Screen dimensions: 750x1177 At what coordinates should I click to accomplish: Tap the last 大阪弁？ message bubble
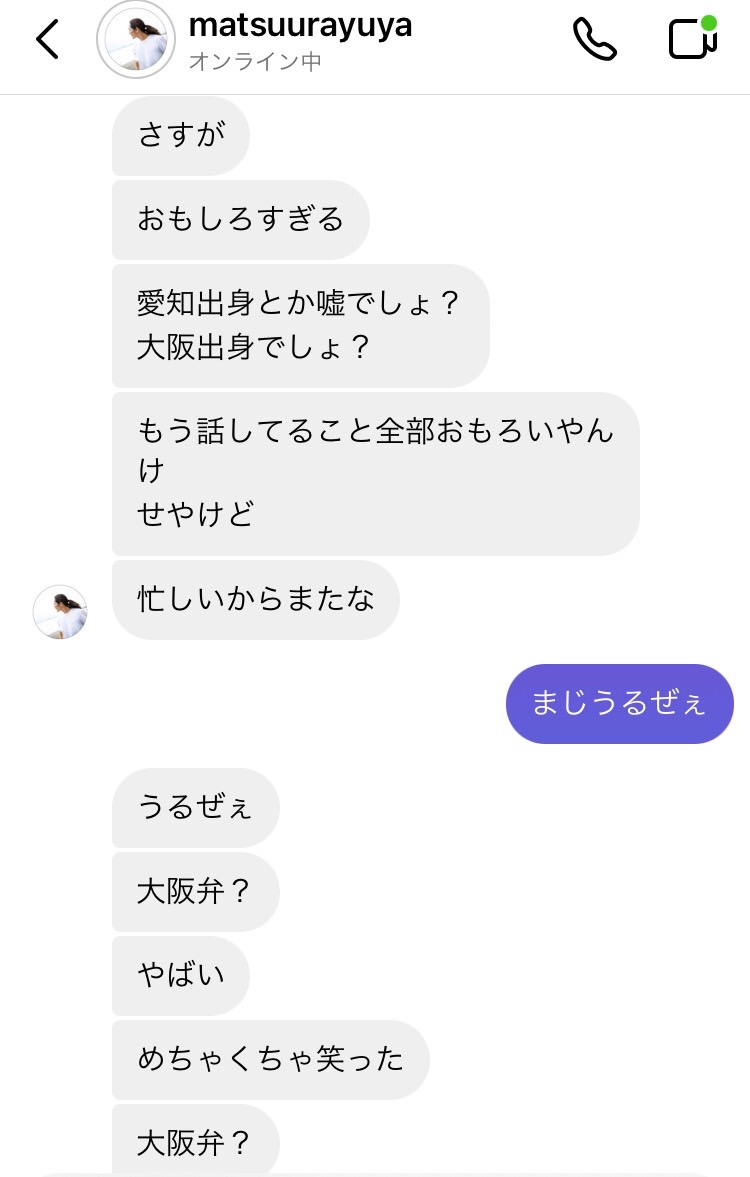click(195, 1141)
